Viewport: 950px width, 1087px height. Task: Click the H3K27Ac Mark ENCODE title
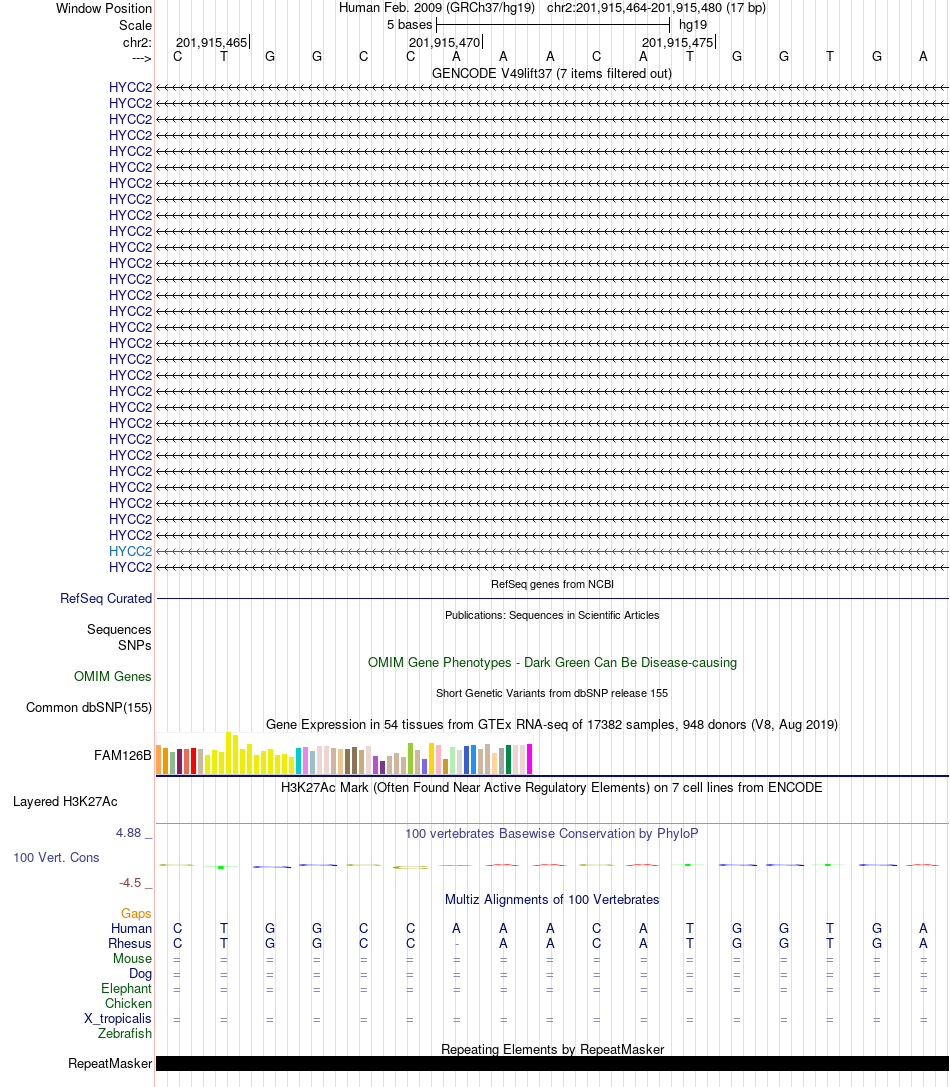point(552,788)
